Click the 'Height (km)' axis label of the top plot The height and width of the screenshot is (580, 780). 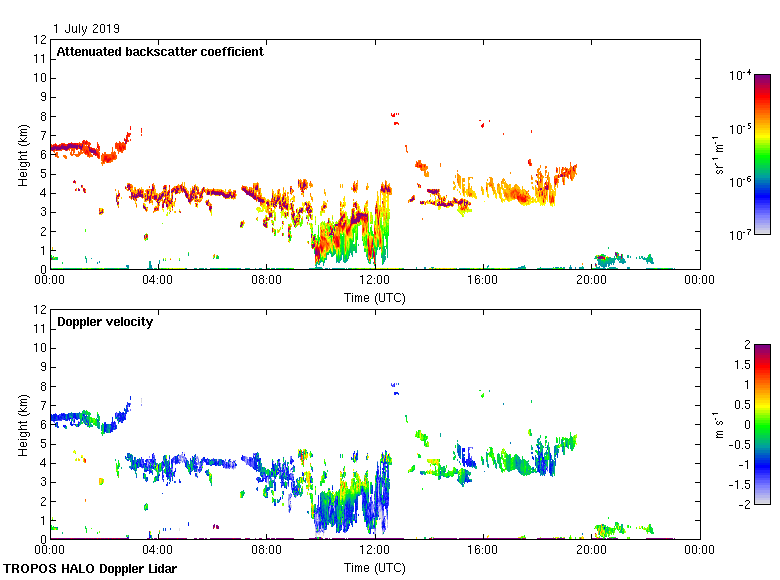23,154
